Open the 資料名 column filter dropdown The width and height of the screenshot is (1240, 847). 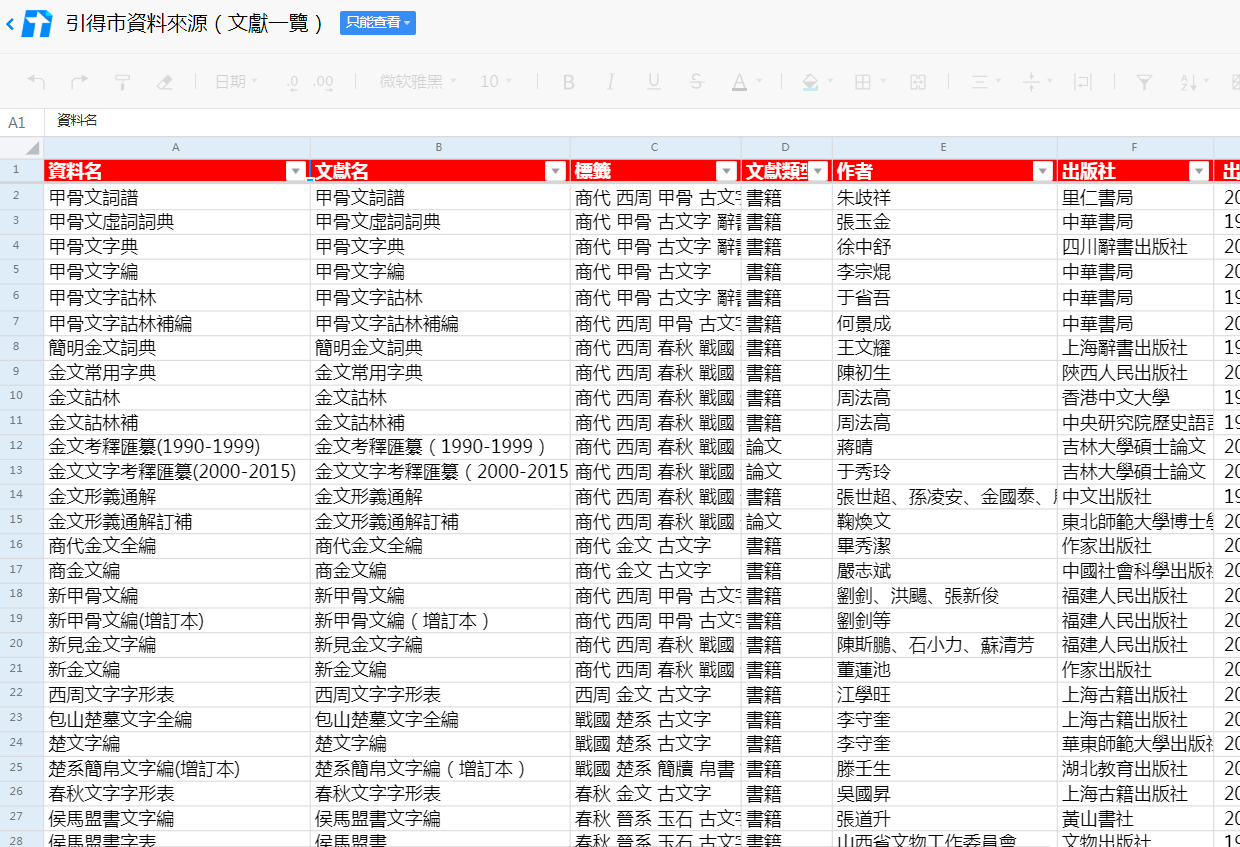coord(295,171)
